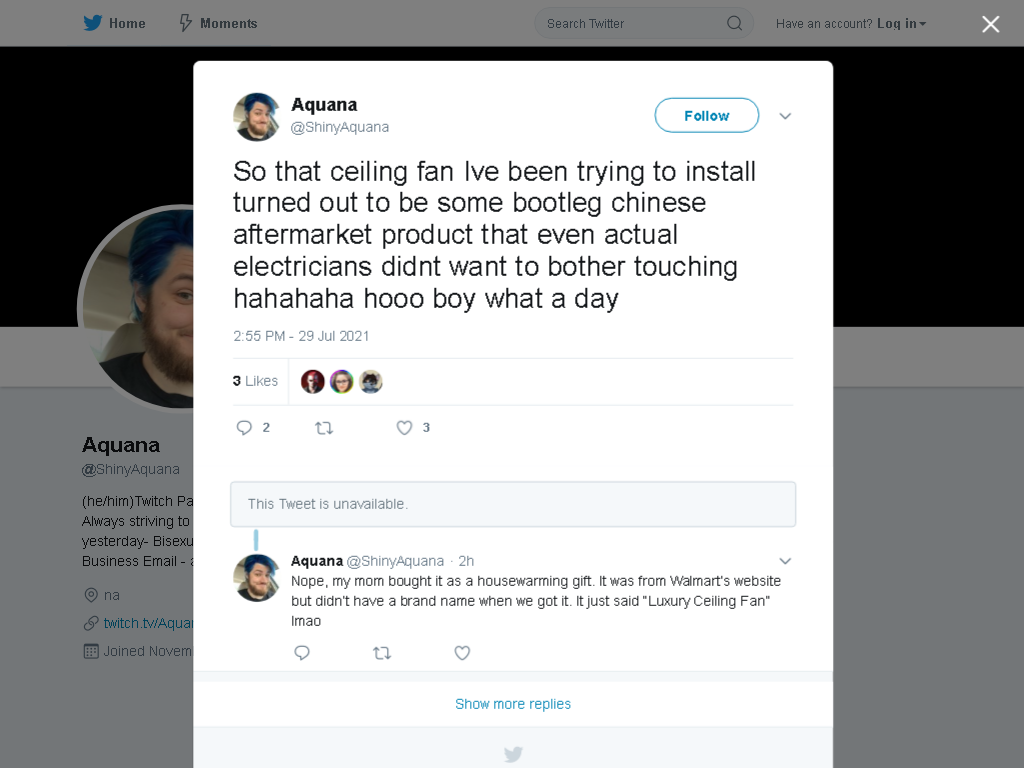Click the reply icon on main tweet

(244, 428)
